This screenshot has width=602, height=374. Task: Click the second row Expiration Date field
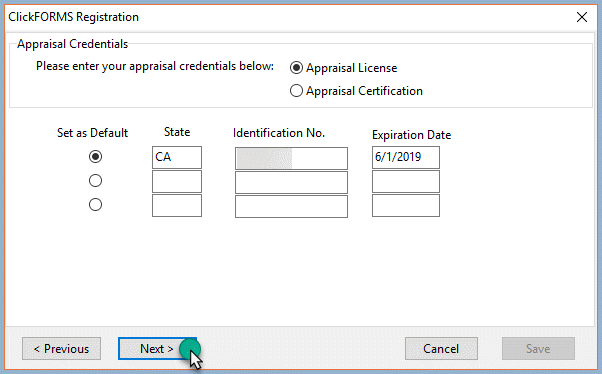pos(406,181)
